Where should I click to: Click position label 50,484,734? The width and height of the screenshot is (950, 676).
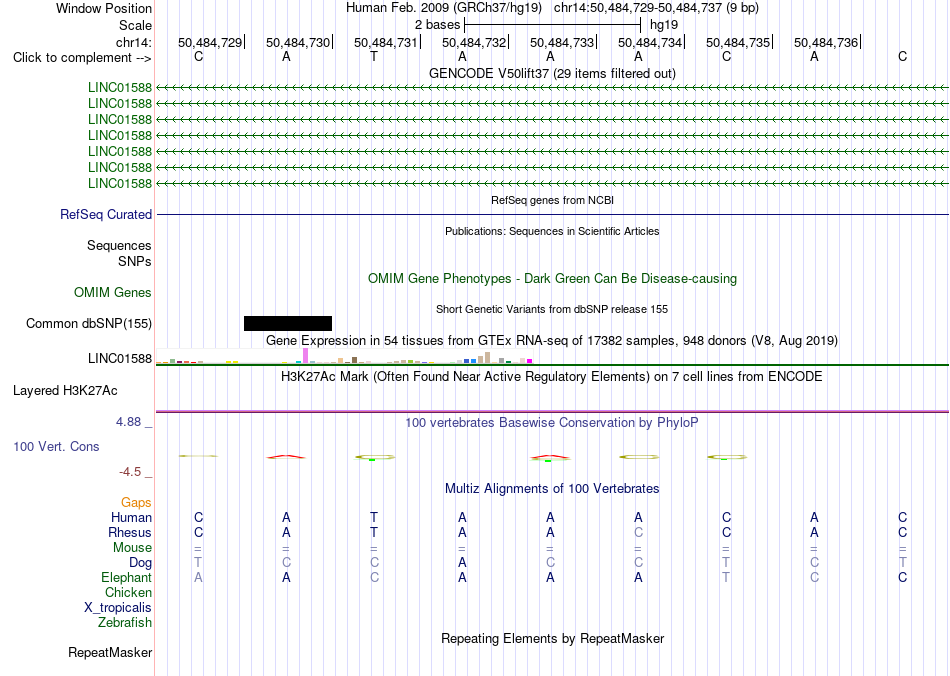[650, 42]
